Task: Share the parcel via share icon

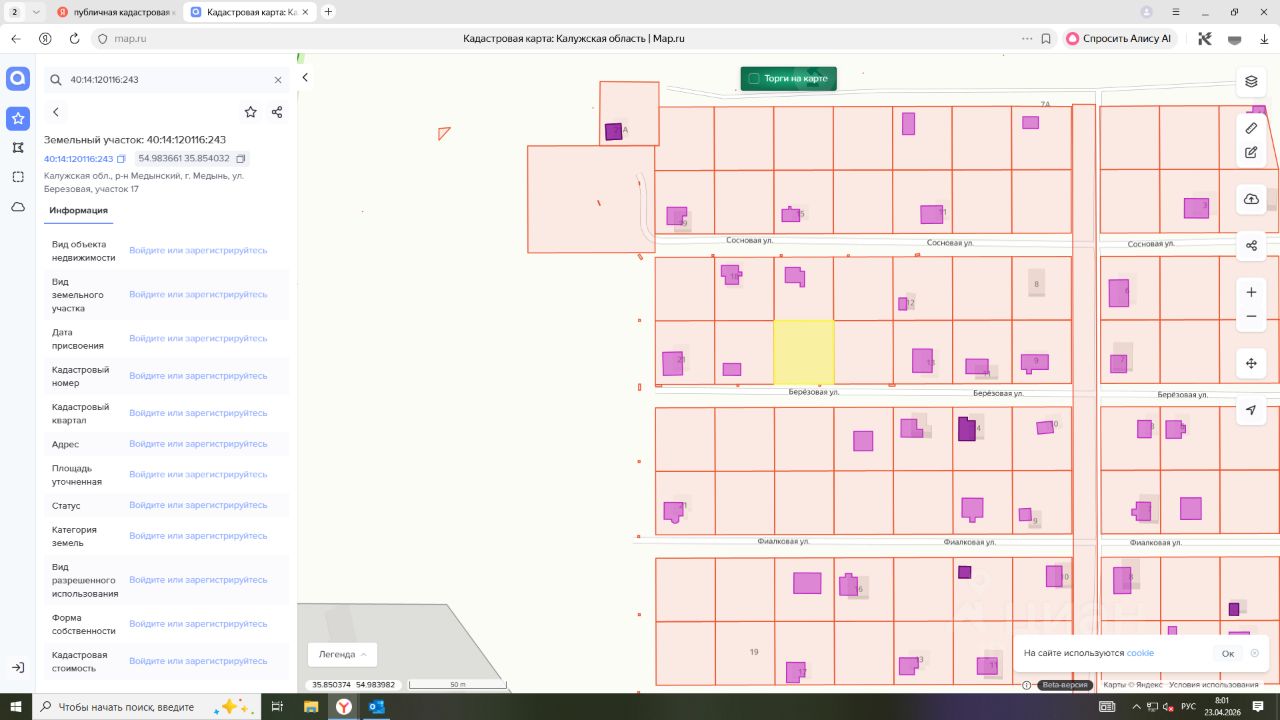Action: 277,112
